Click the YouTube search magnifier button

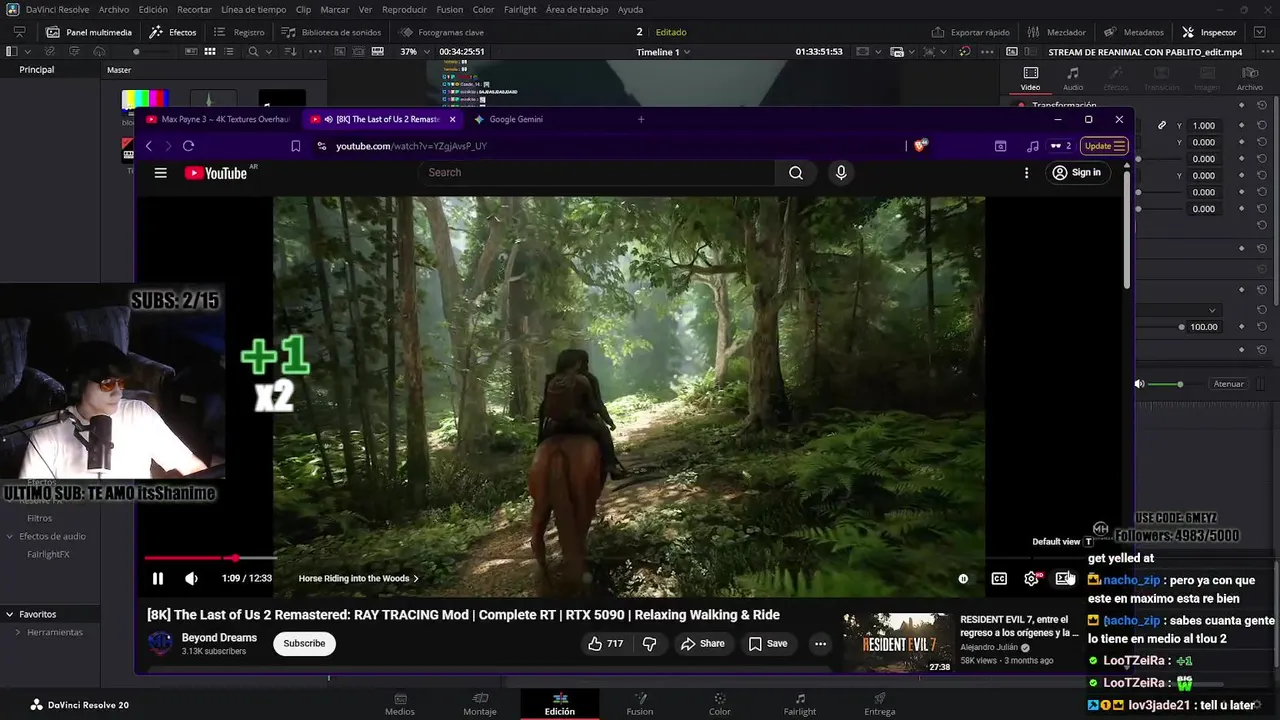[x=796, y=172]
